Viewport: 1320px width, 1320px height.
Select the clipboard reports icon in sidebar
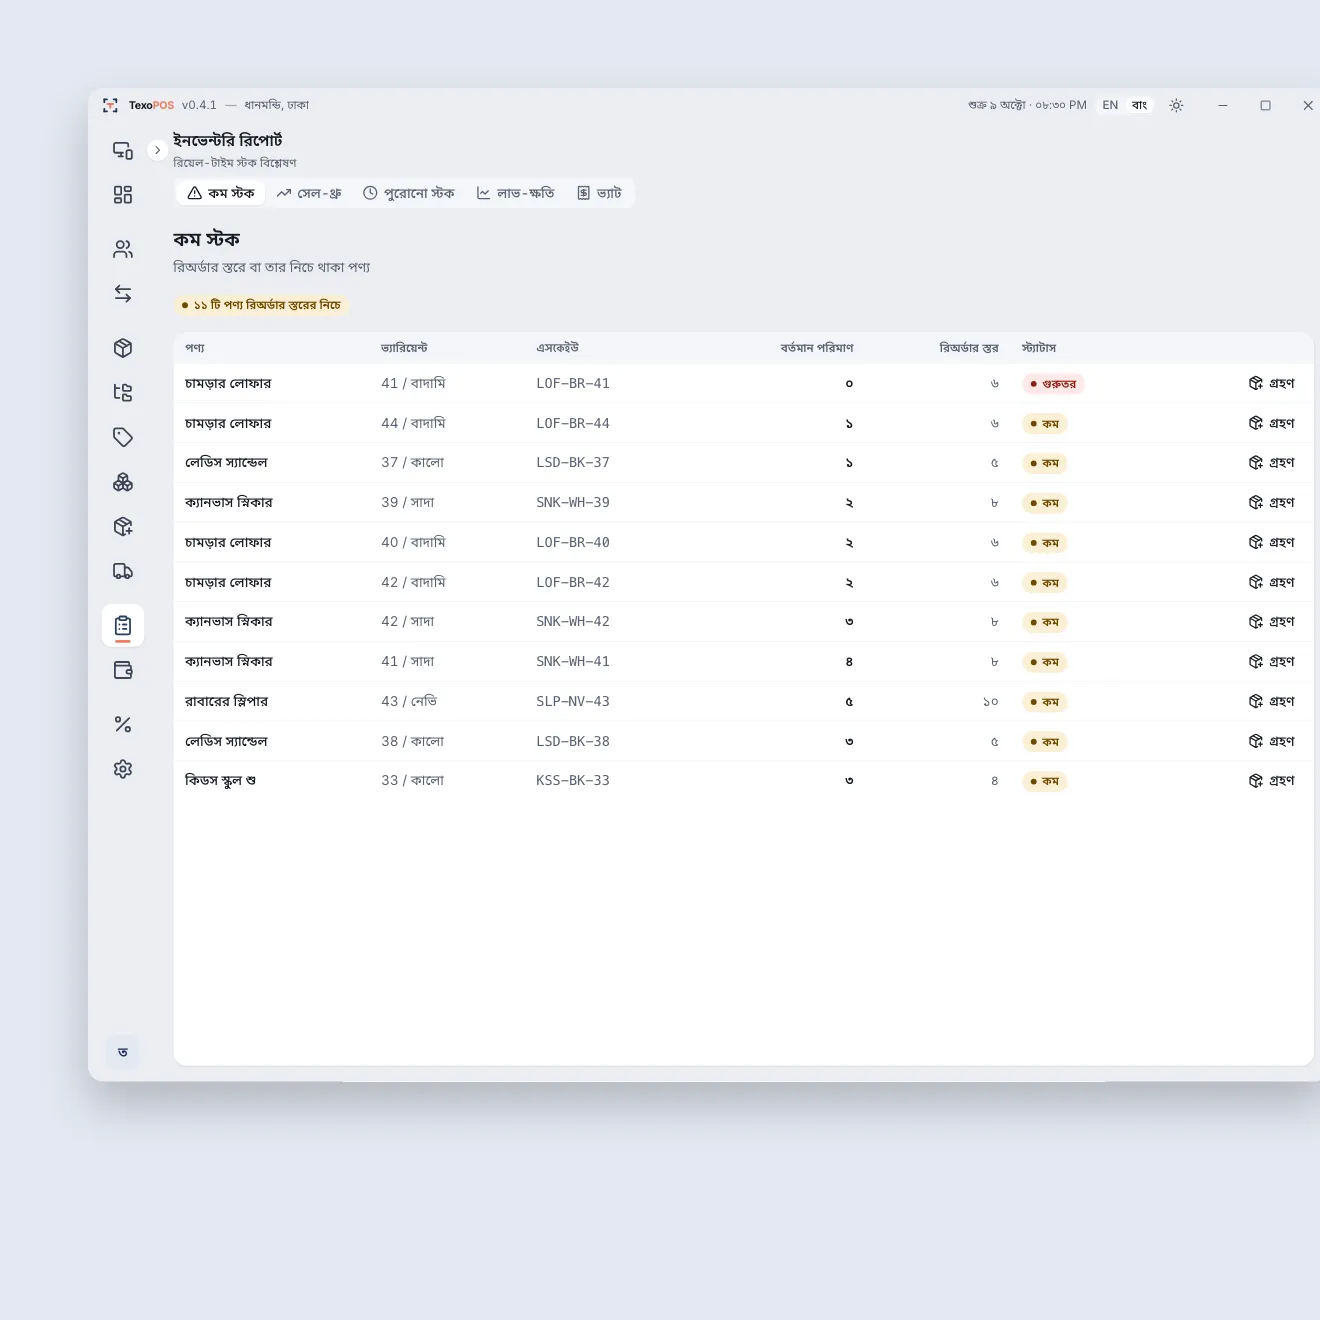click(123, 626)
